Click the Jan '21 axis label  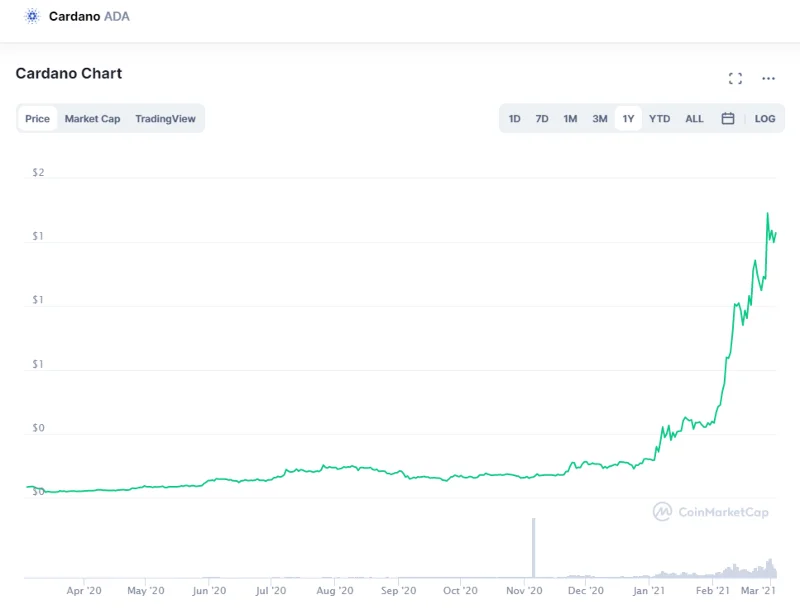point(648,591)
